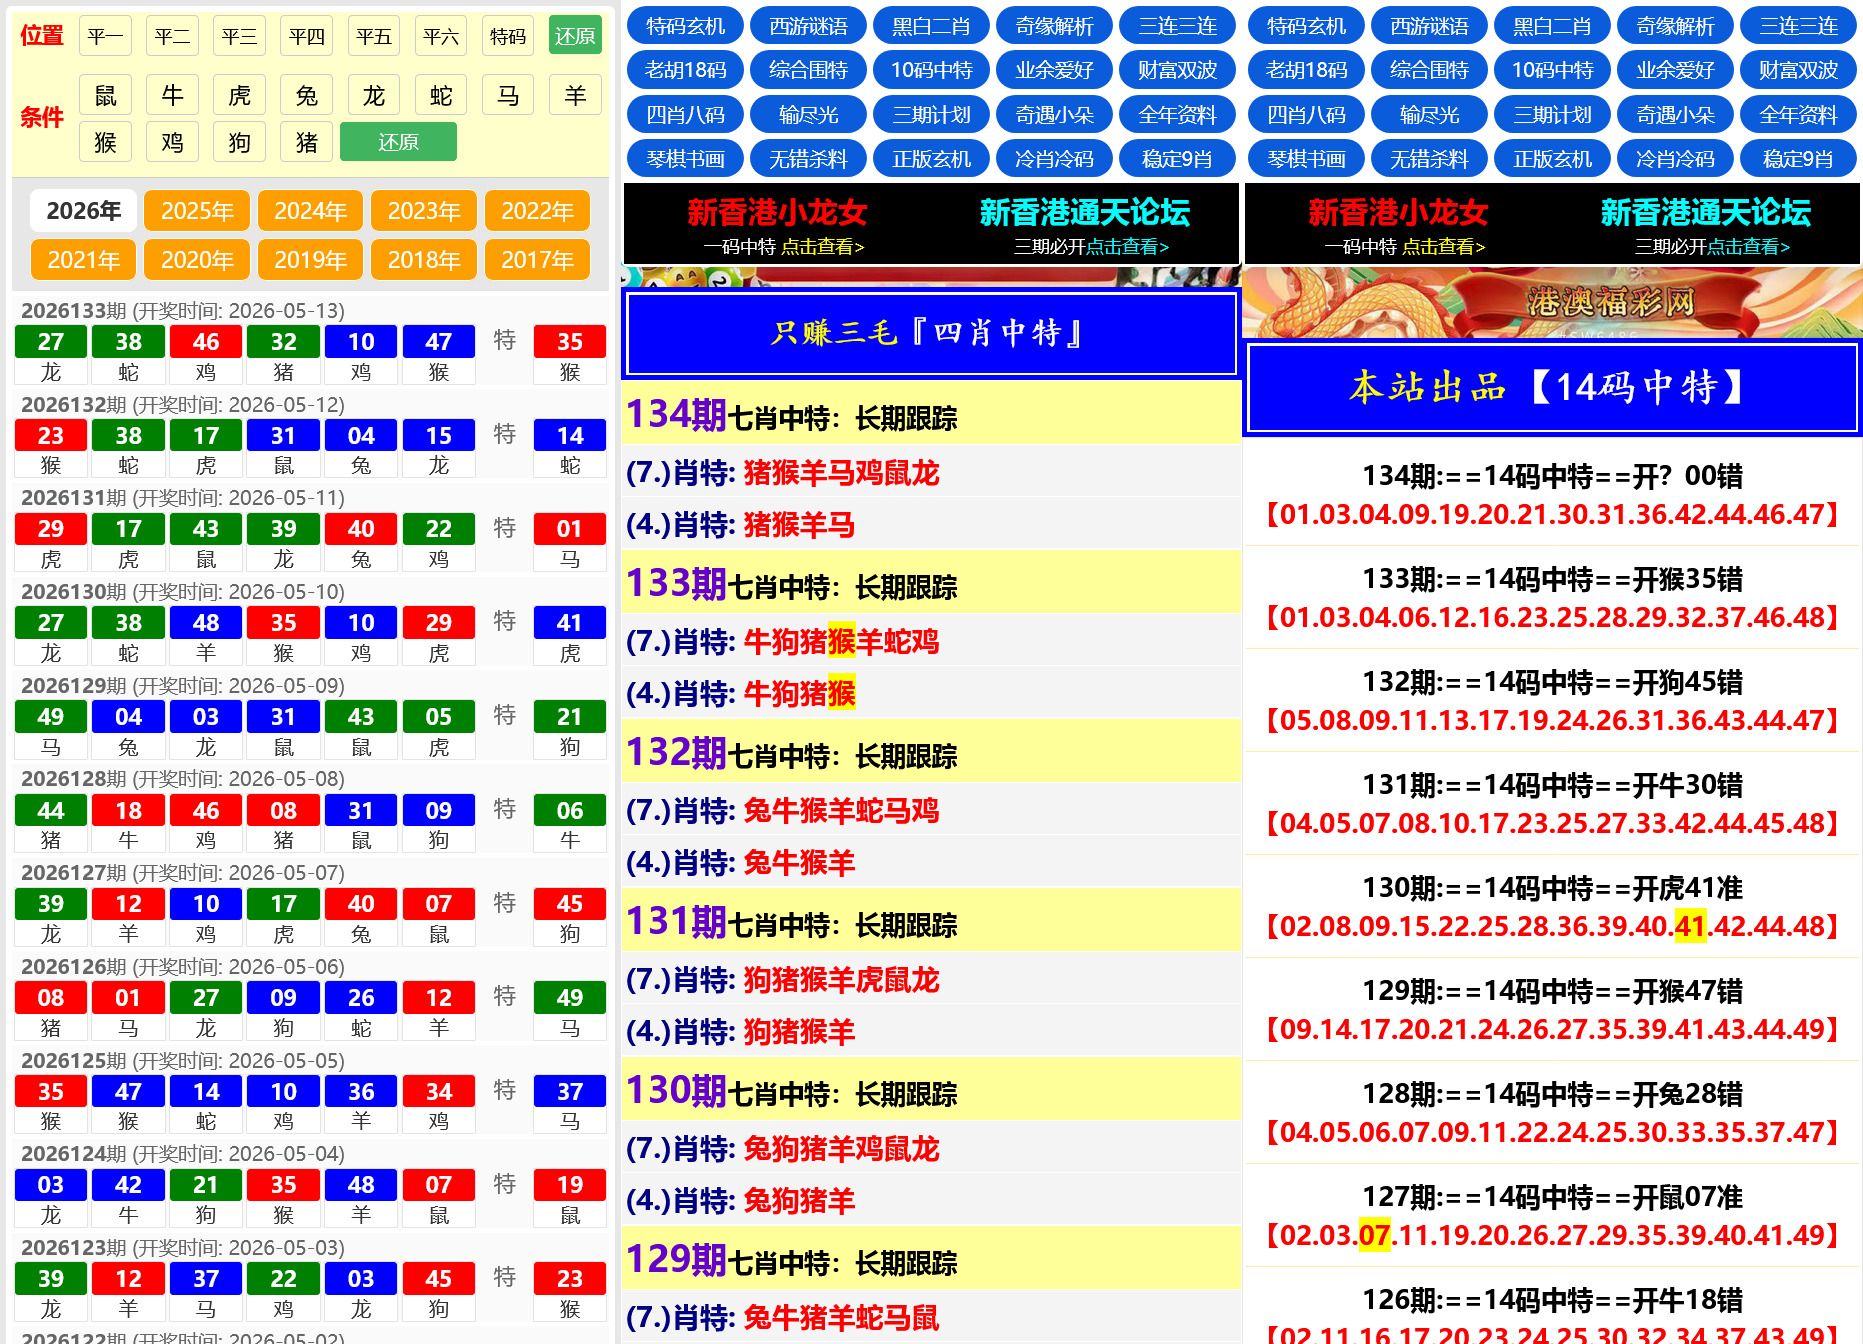This screenshot has width=1863, height=1344.
Task: Open 西游谜语 link in the middle column
Action: click(808, 26)
